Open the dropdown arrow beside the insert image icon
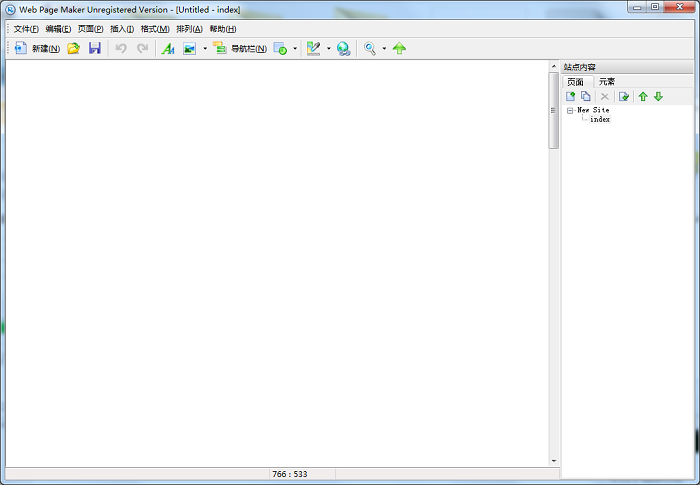Image resolution: width=700 pixels, height=485 pixels. pyautogui.click(x=204, y=48)
